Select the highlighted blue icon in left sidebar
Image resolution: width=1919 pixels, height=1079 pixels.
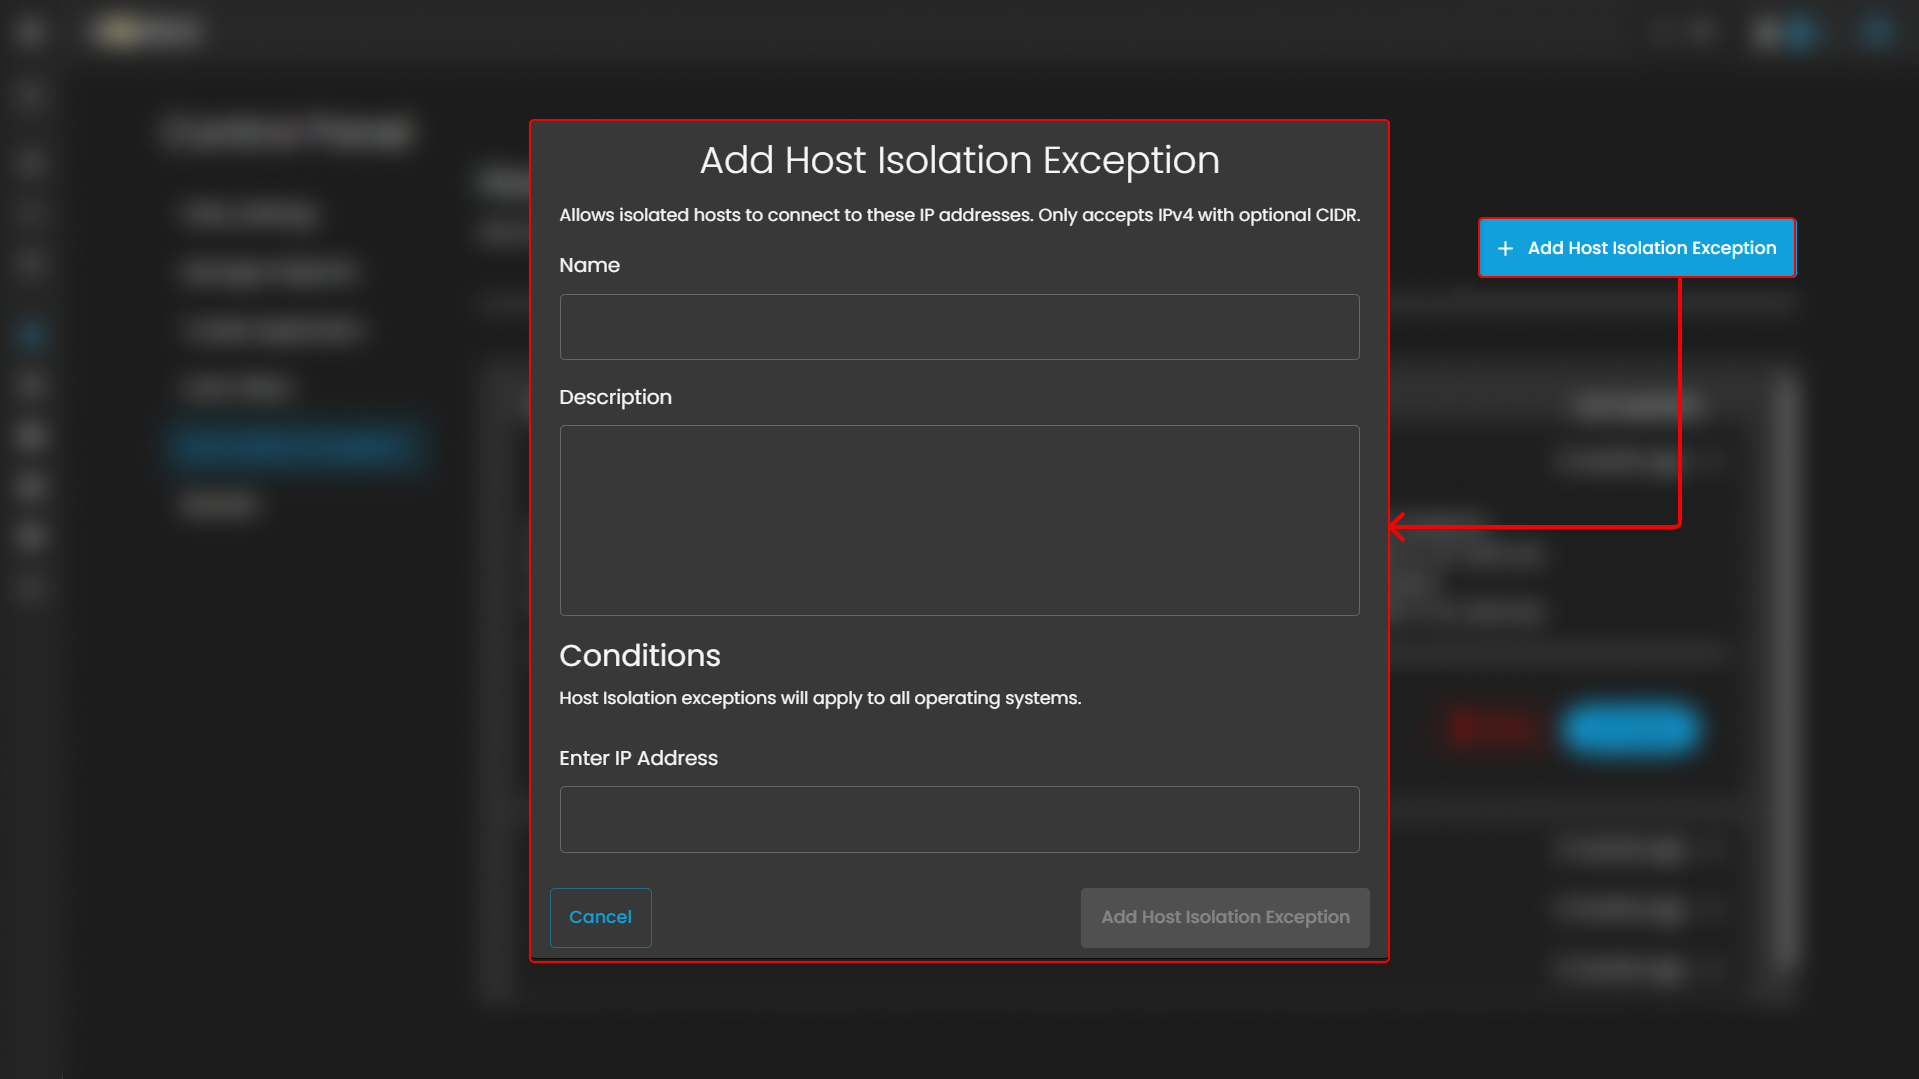point(30,335)
